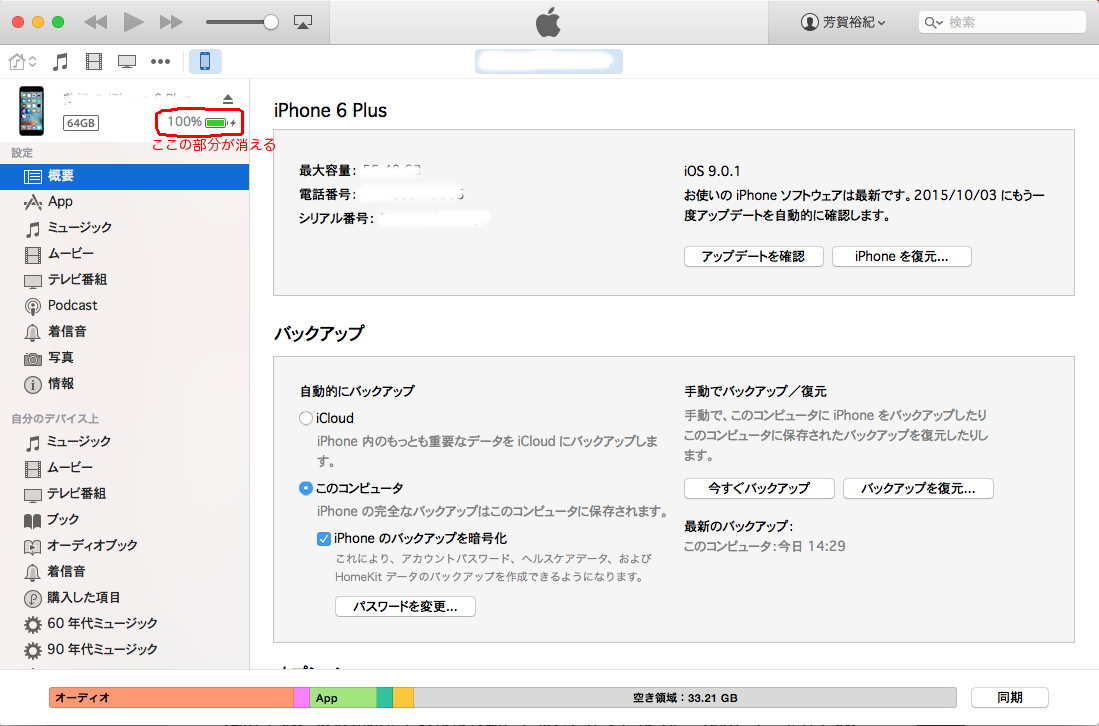Viewport: 1099px width, 726px height.
Task: Click the teal storage bar segment
Action: coord(385,698)
